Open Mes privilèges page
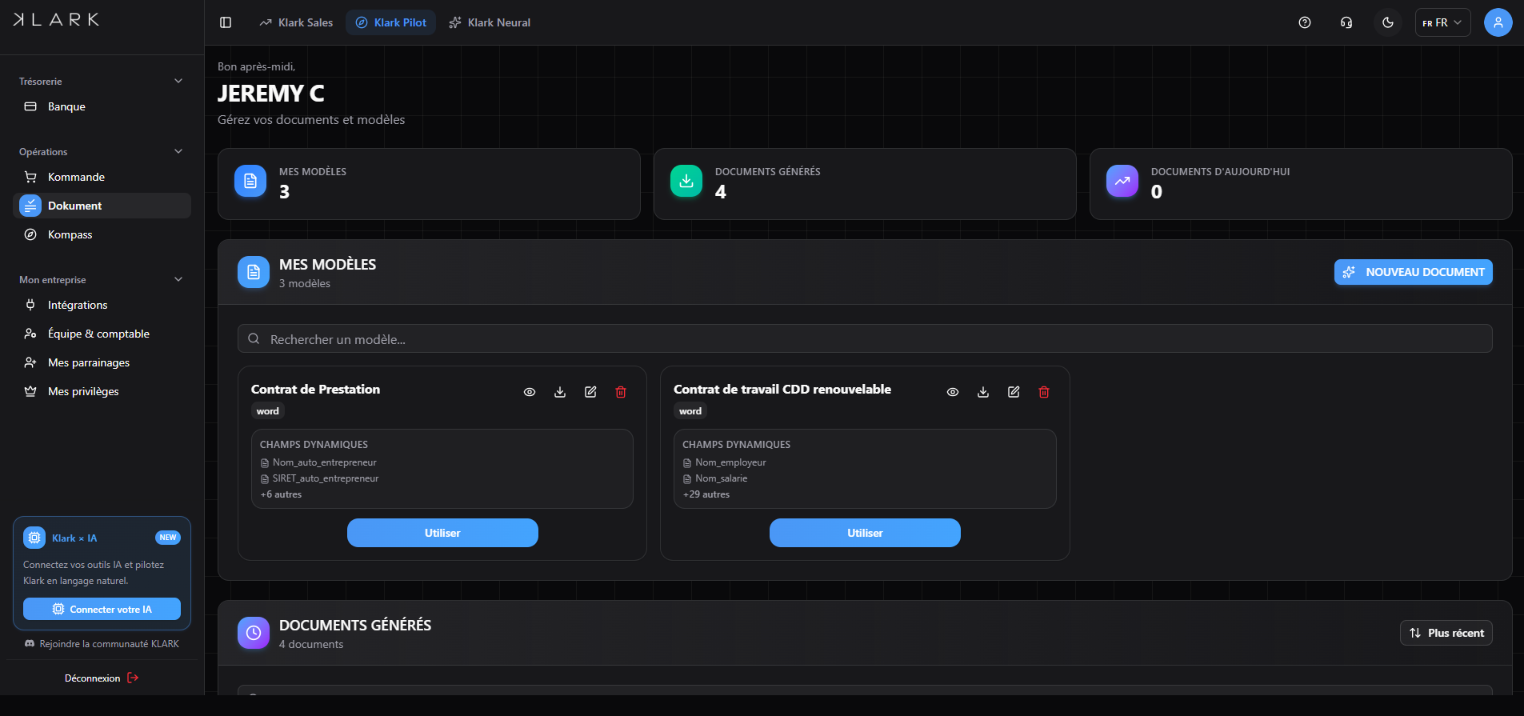 102,391
